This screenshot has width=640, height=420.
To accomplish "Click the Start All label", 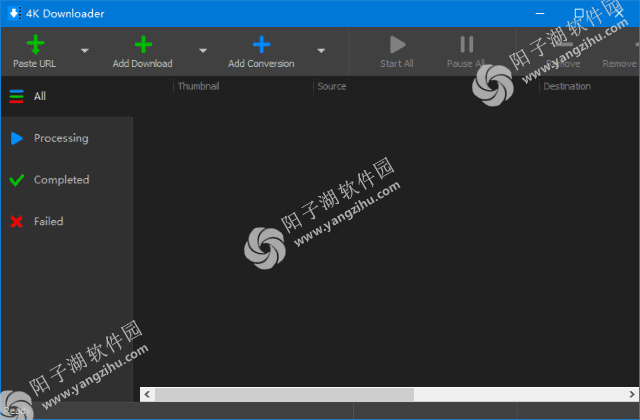I will click(x=397, y=64).
